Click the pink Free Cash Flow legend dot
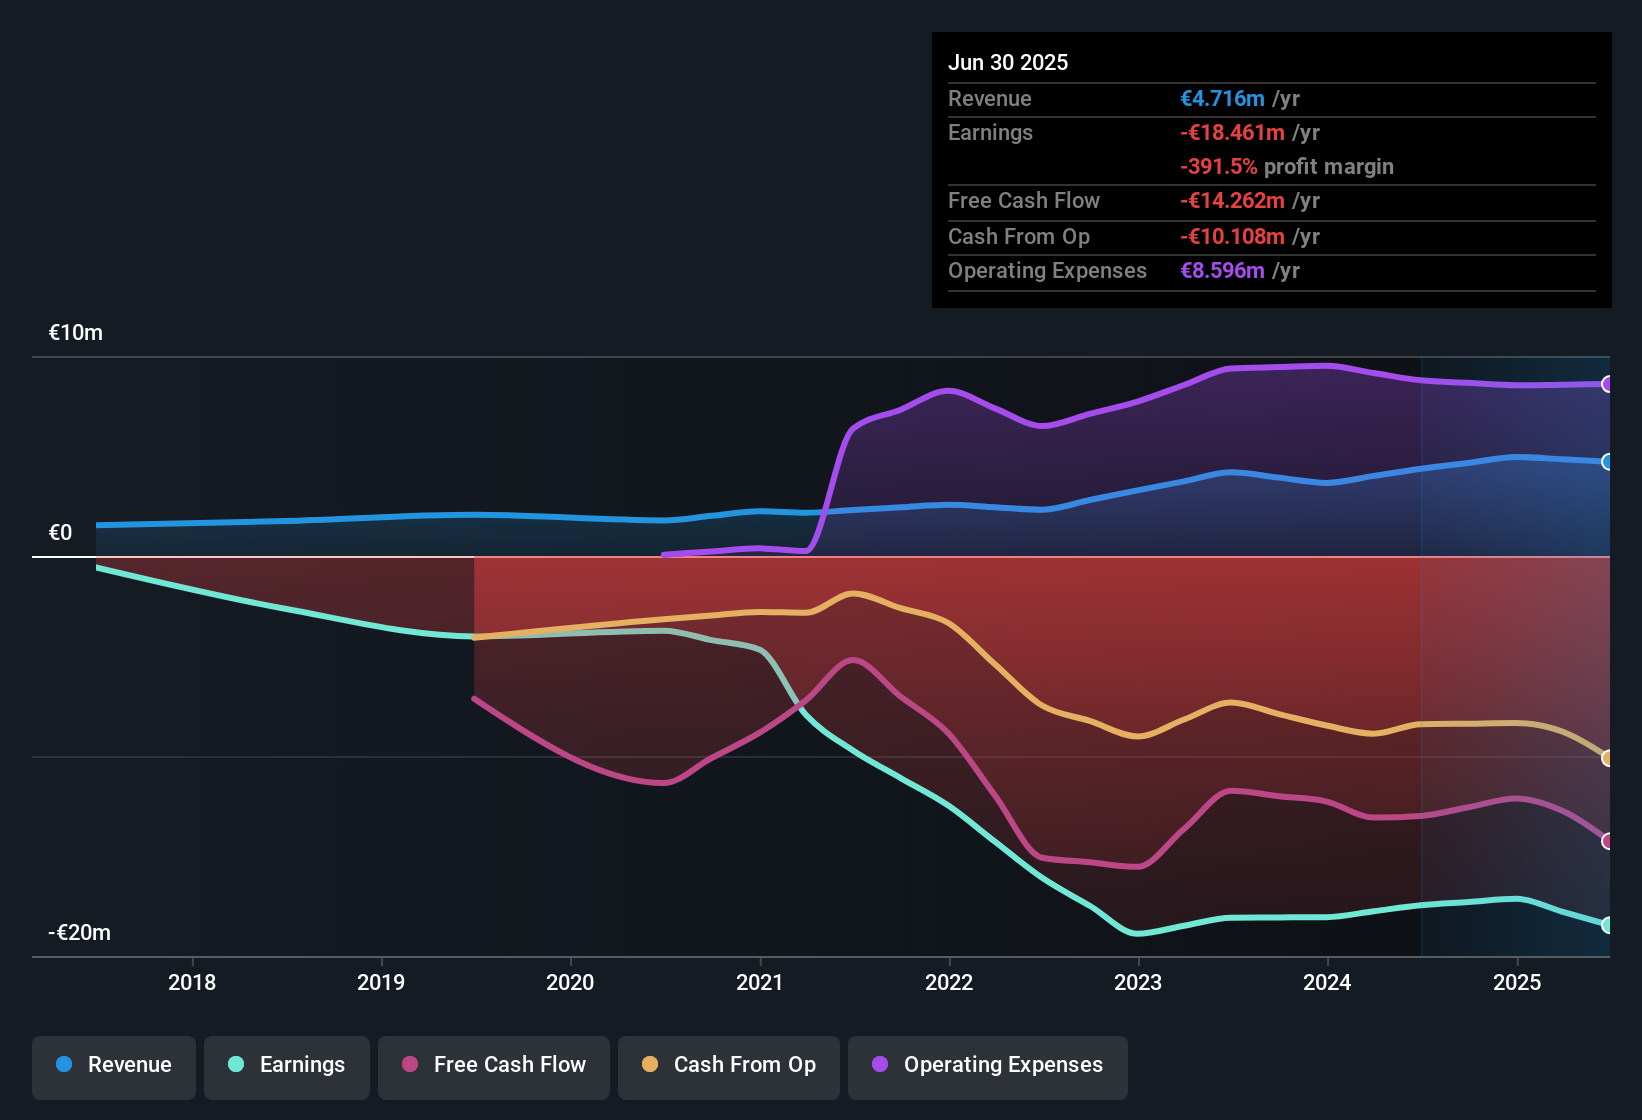 coord(410,1065)
